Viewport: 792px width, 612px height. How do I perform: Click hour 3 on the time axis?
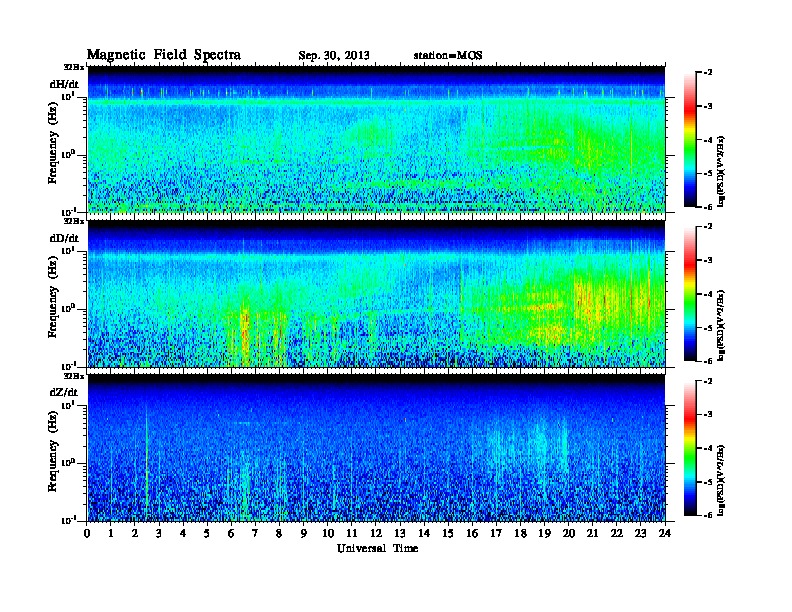pos(159,534)
